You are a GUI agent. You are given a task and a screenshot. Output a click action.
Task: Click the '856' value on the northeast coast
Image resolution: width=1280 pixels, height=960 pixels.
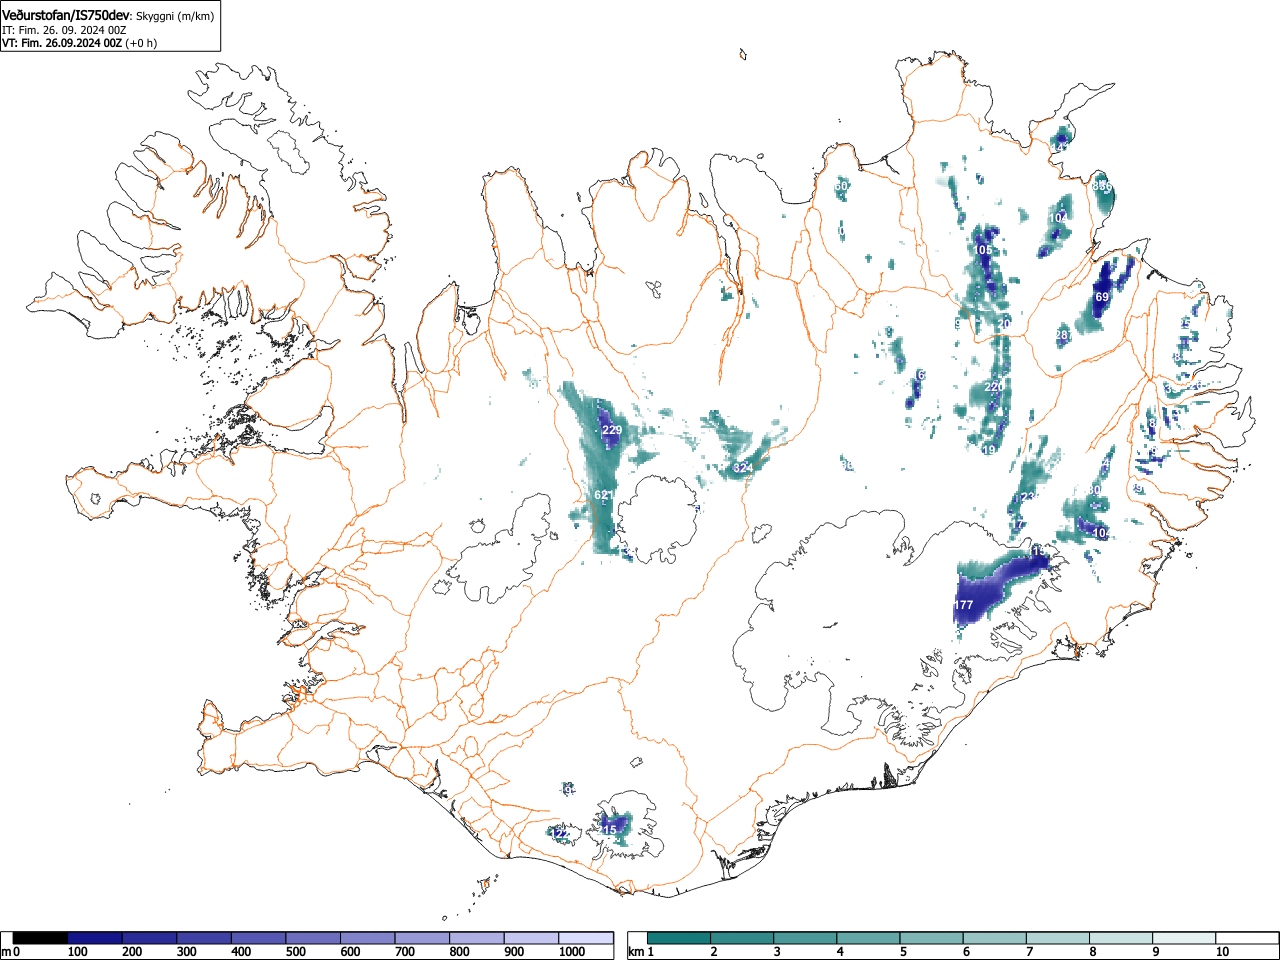coord(1102,186)
